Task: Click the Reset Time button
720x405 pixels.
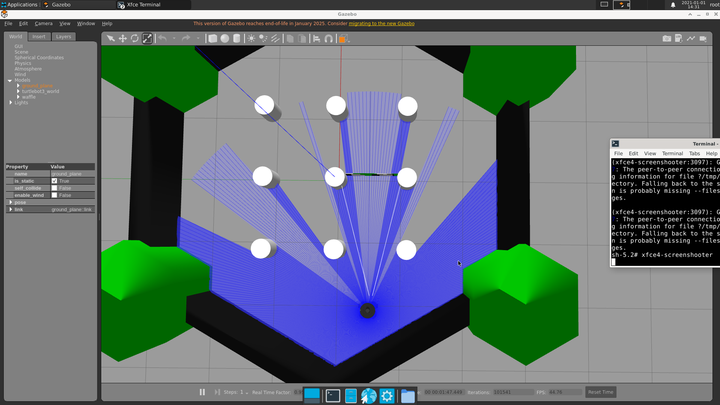Action: click(x=601, y=392)
